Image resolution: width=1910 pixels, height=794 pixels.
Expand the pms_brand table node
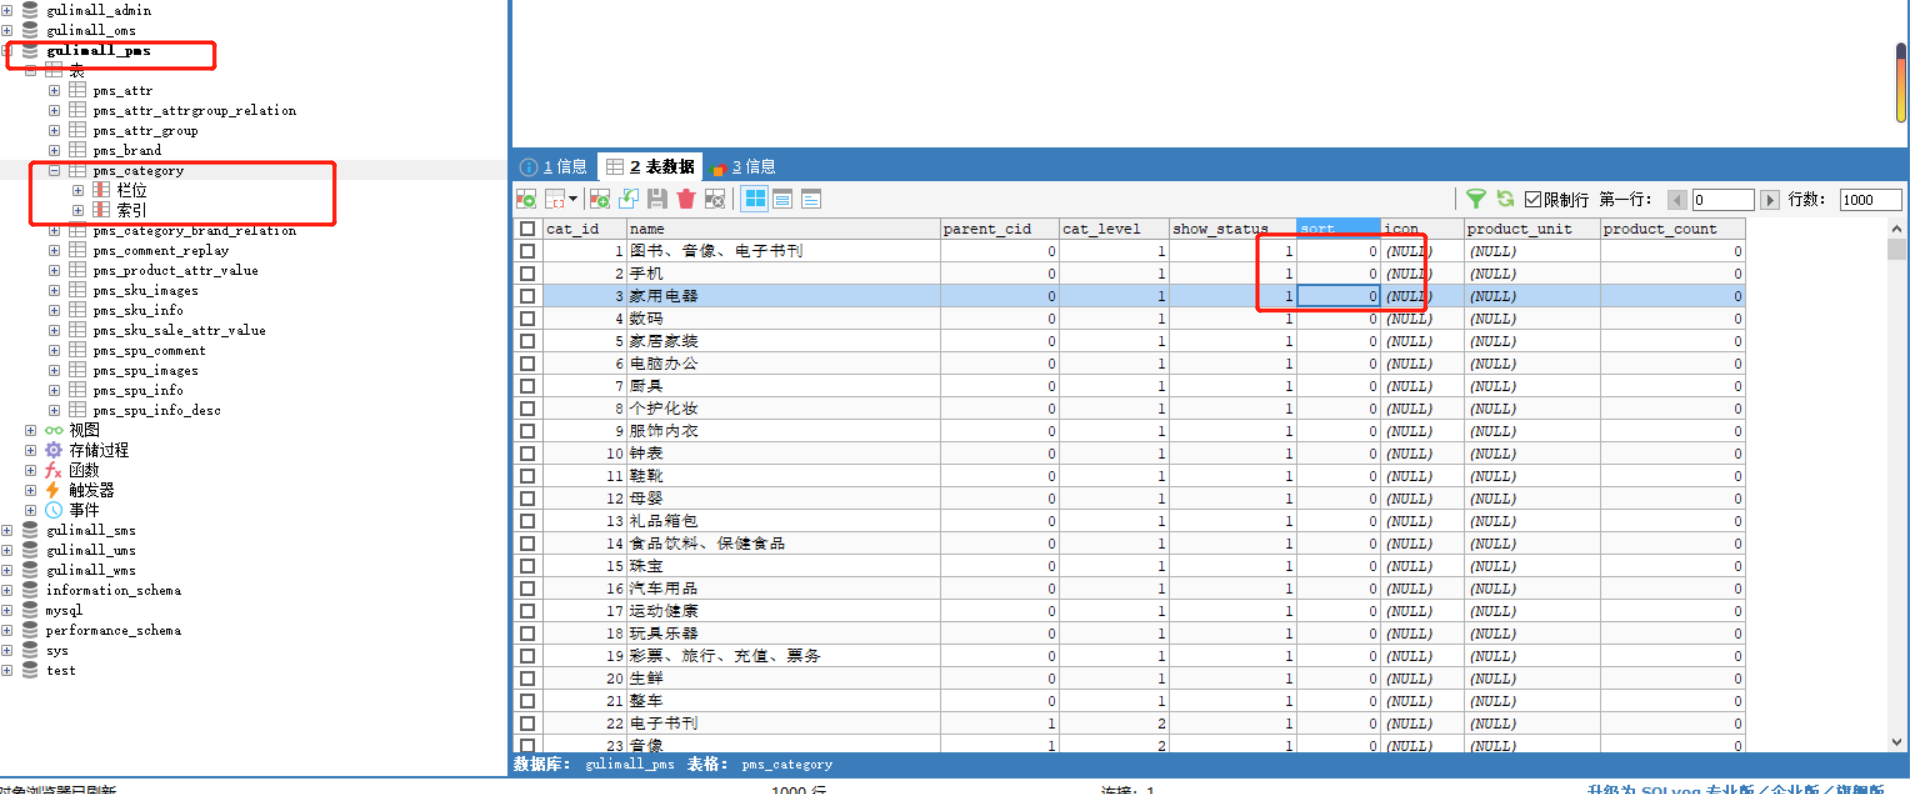point(54,150)
